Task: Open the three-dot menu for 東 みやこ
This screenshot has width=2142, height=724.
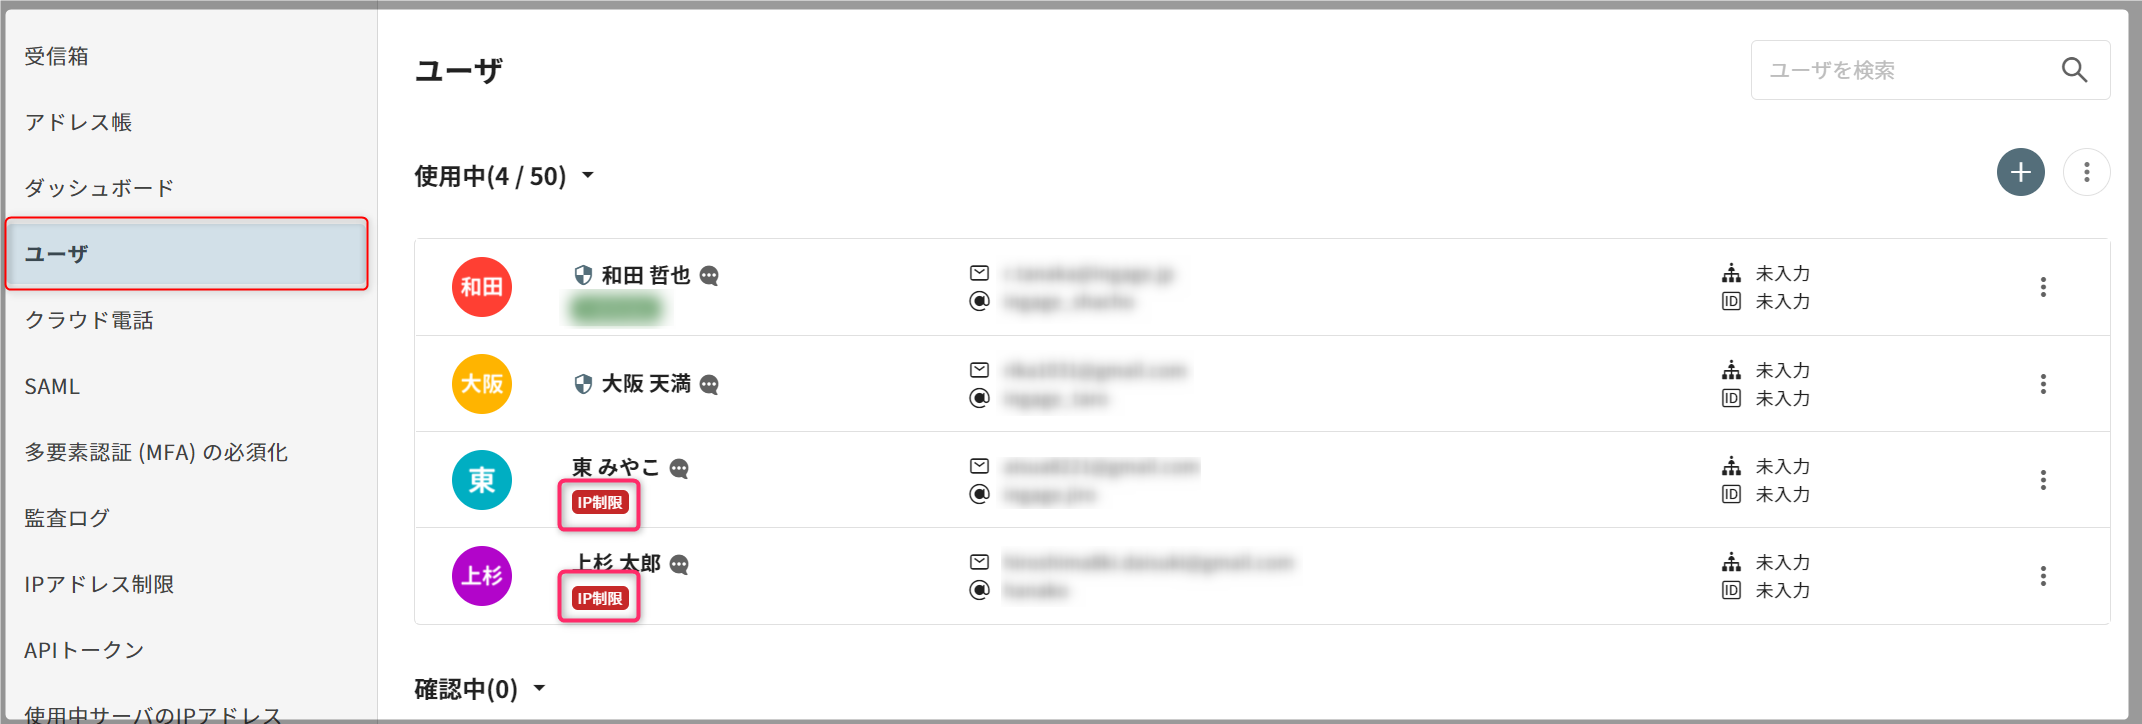Action: point(2043,480)
